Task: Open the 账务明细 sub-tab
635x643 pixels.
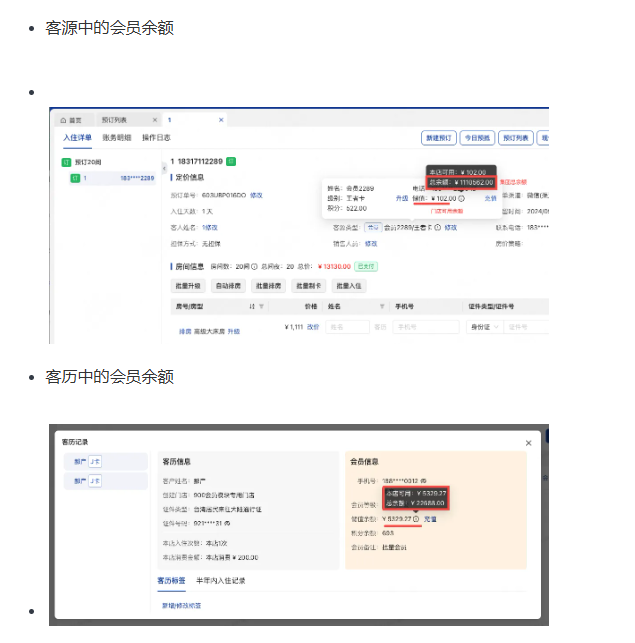Action: point(116,138)
